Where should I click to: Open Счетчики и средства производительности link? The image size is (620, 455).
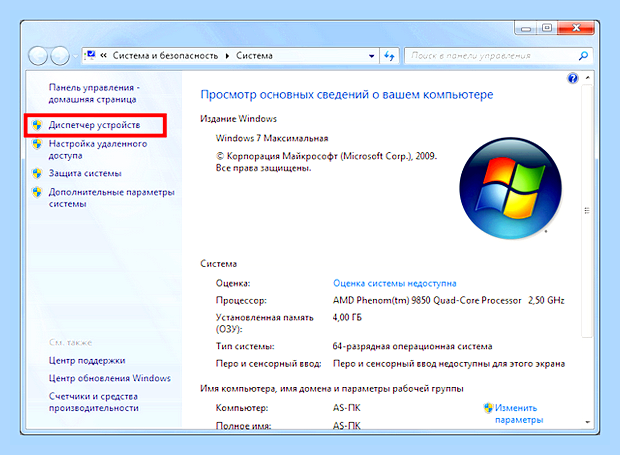coord(93,402)
